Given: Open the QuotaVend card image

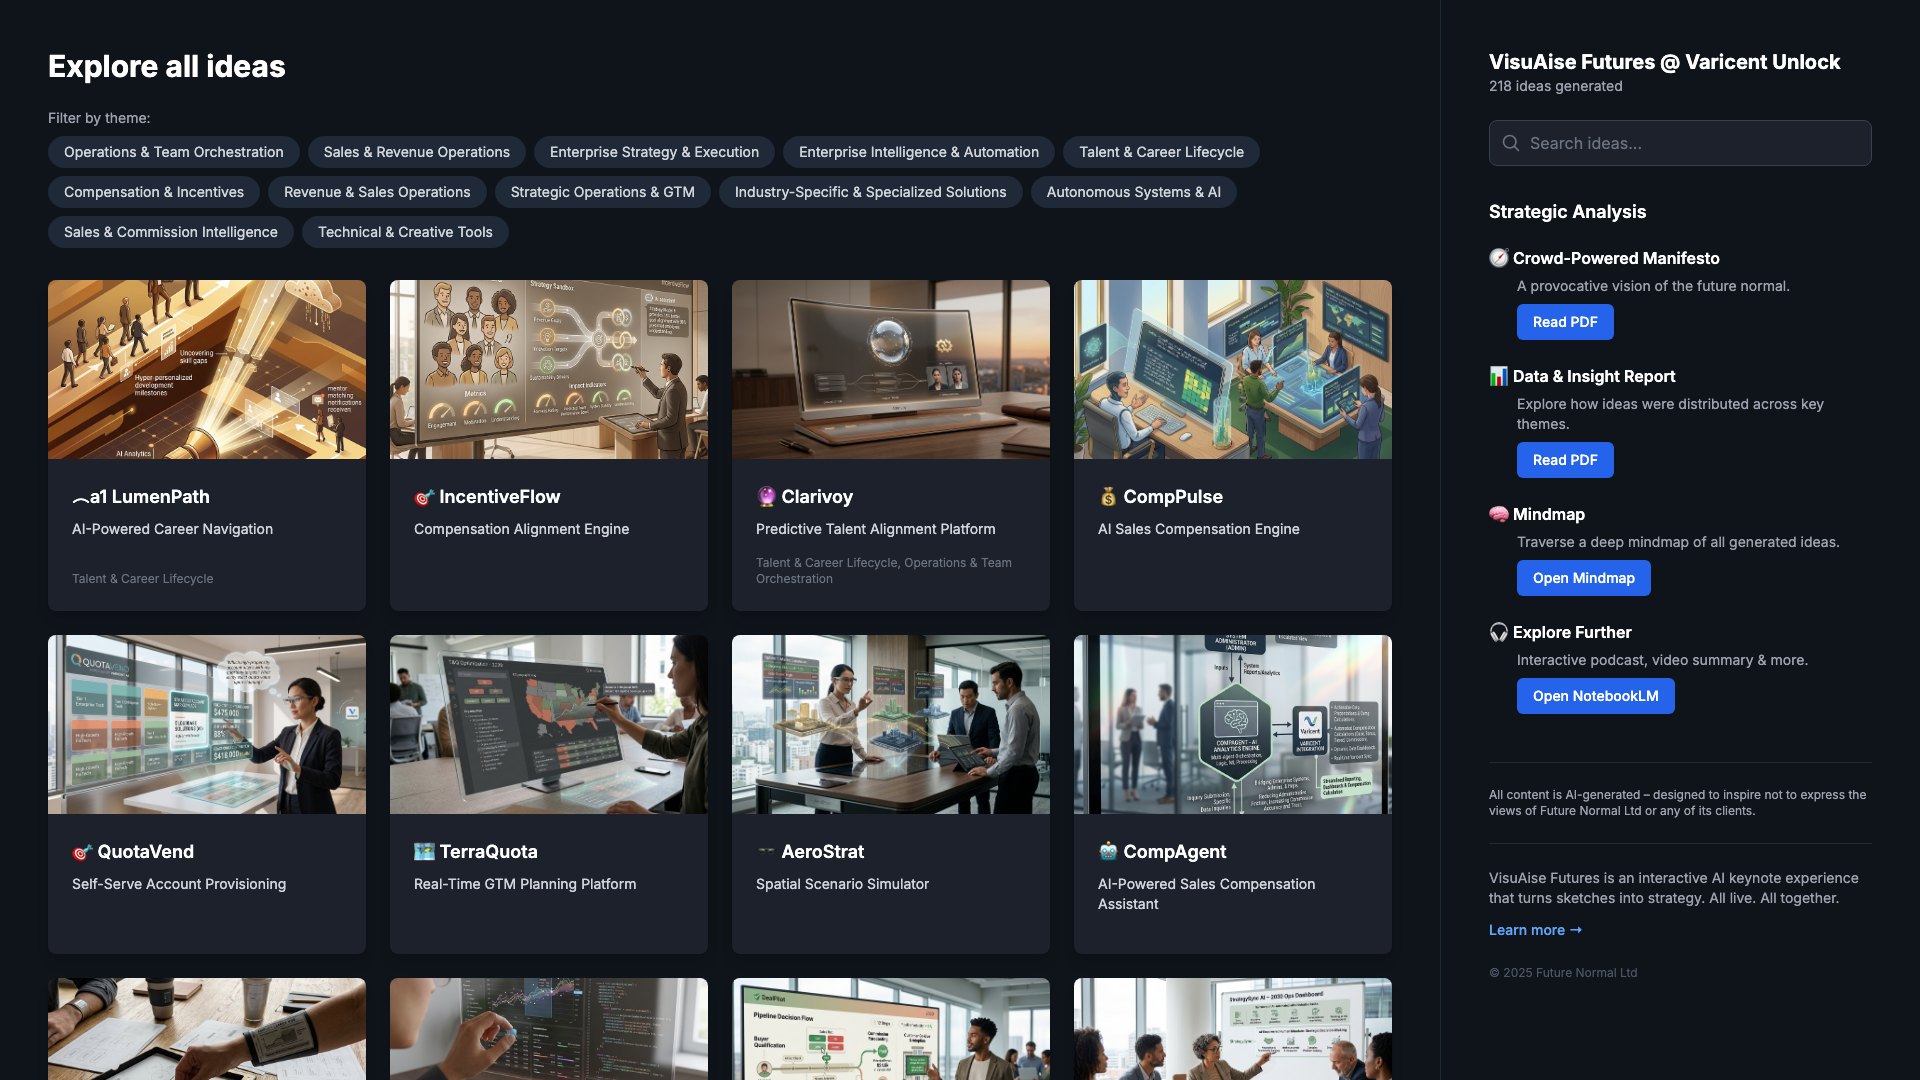Looking at the screenshot, I should click(207, 724).
